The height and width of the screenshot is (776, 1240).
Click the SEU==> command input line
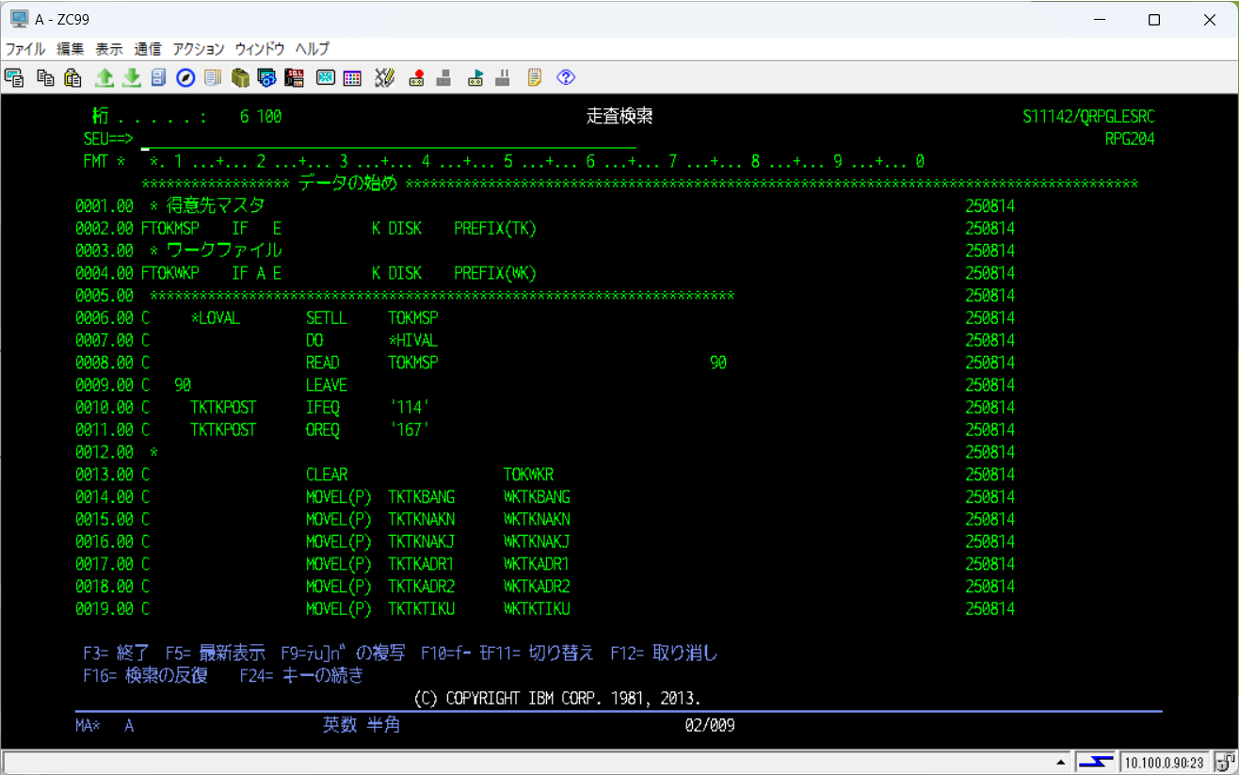[389, 139]
